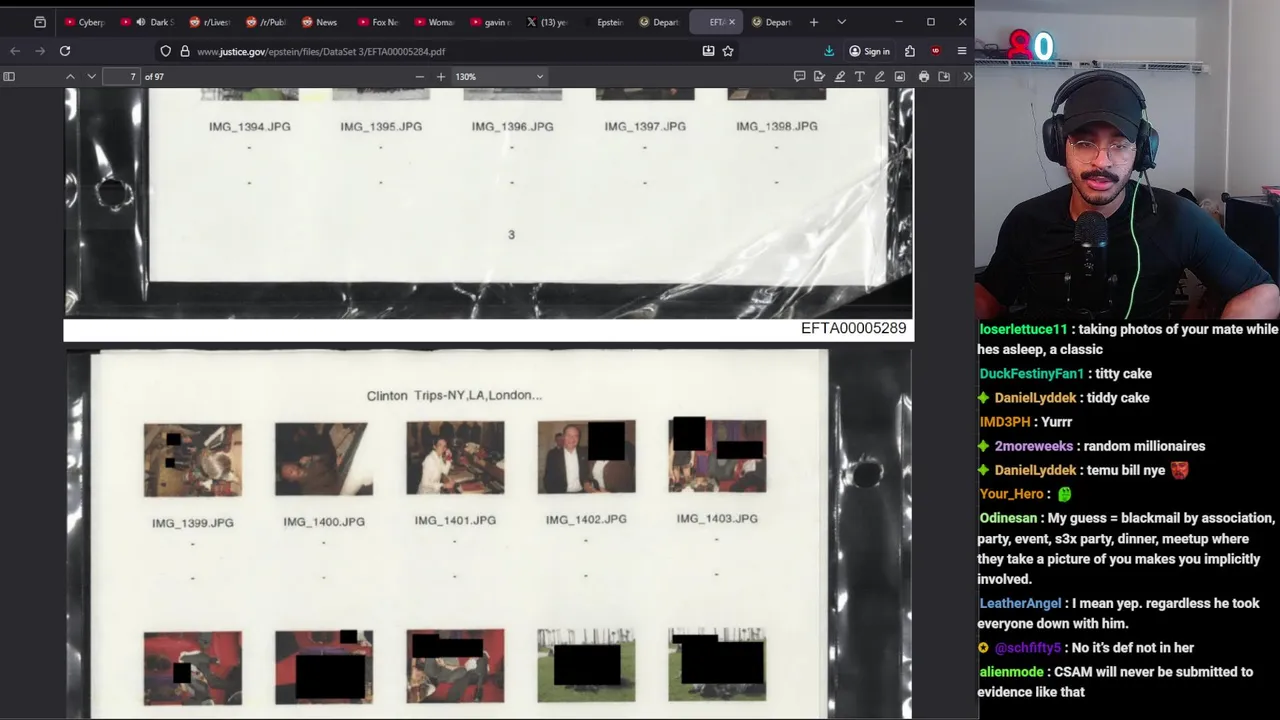Image resolution: width=1280 pixels, height=720 pixels.
Task: Switch to the X (13) tab
Action: pos(546,22)
